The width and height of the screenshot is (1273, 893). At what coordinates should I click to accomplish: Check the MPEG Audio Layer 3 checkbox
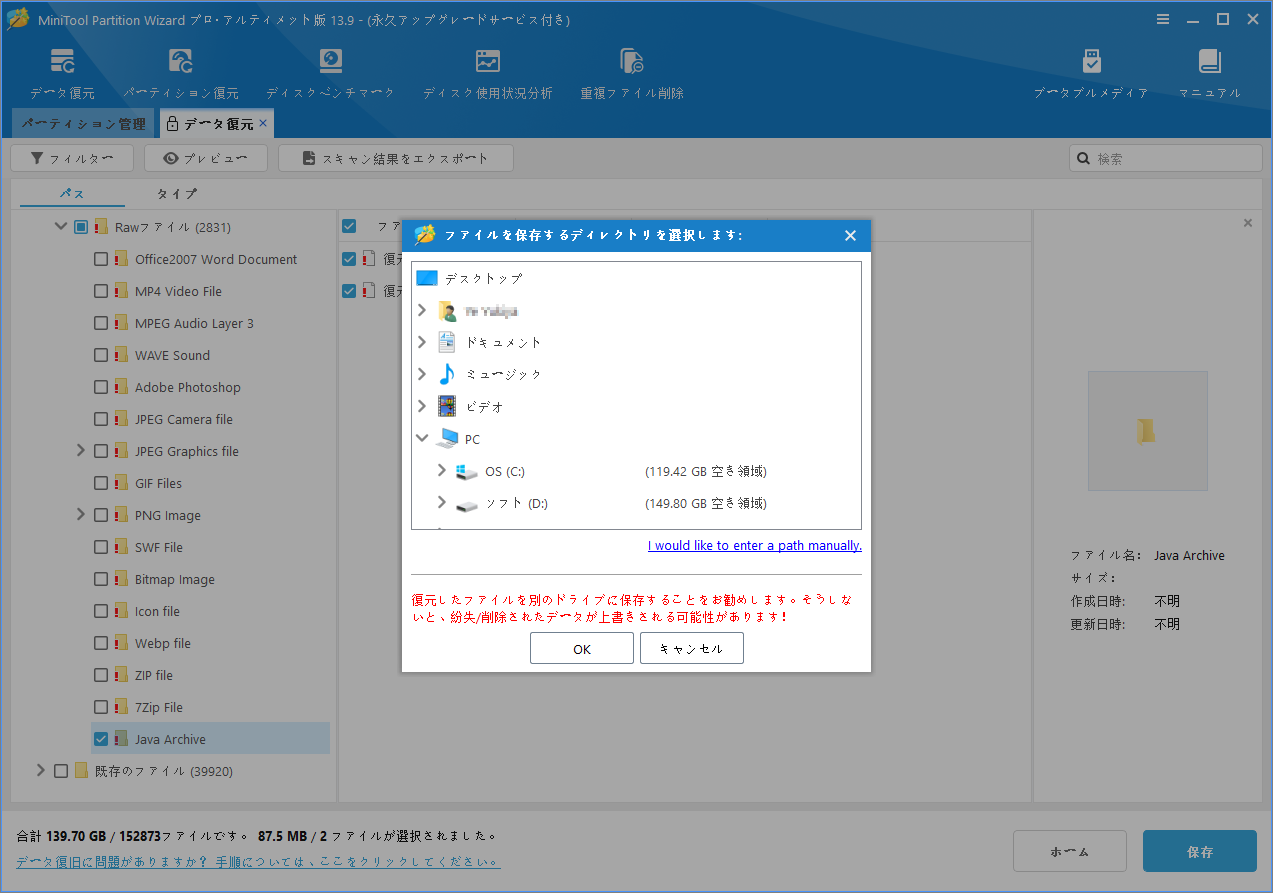(x=101, y=323)
